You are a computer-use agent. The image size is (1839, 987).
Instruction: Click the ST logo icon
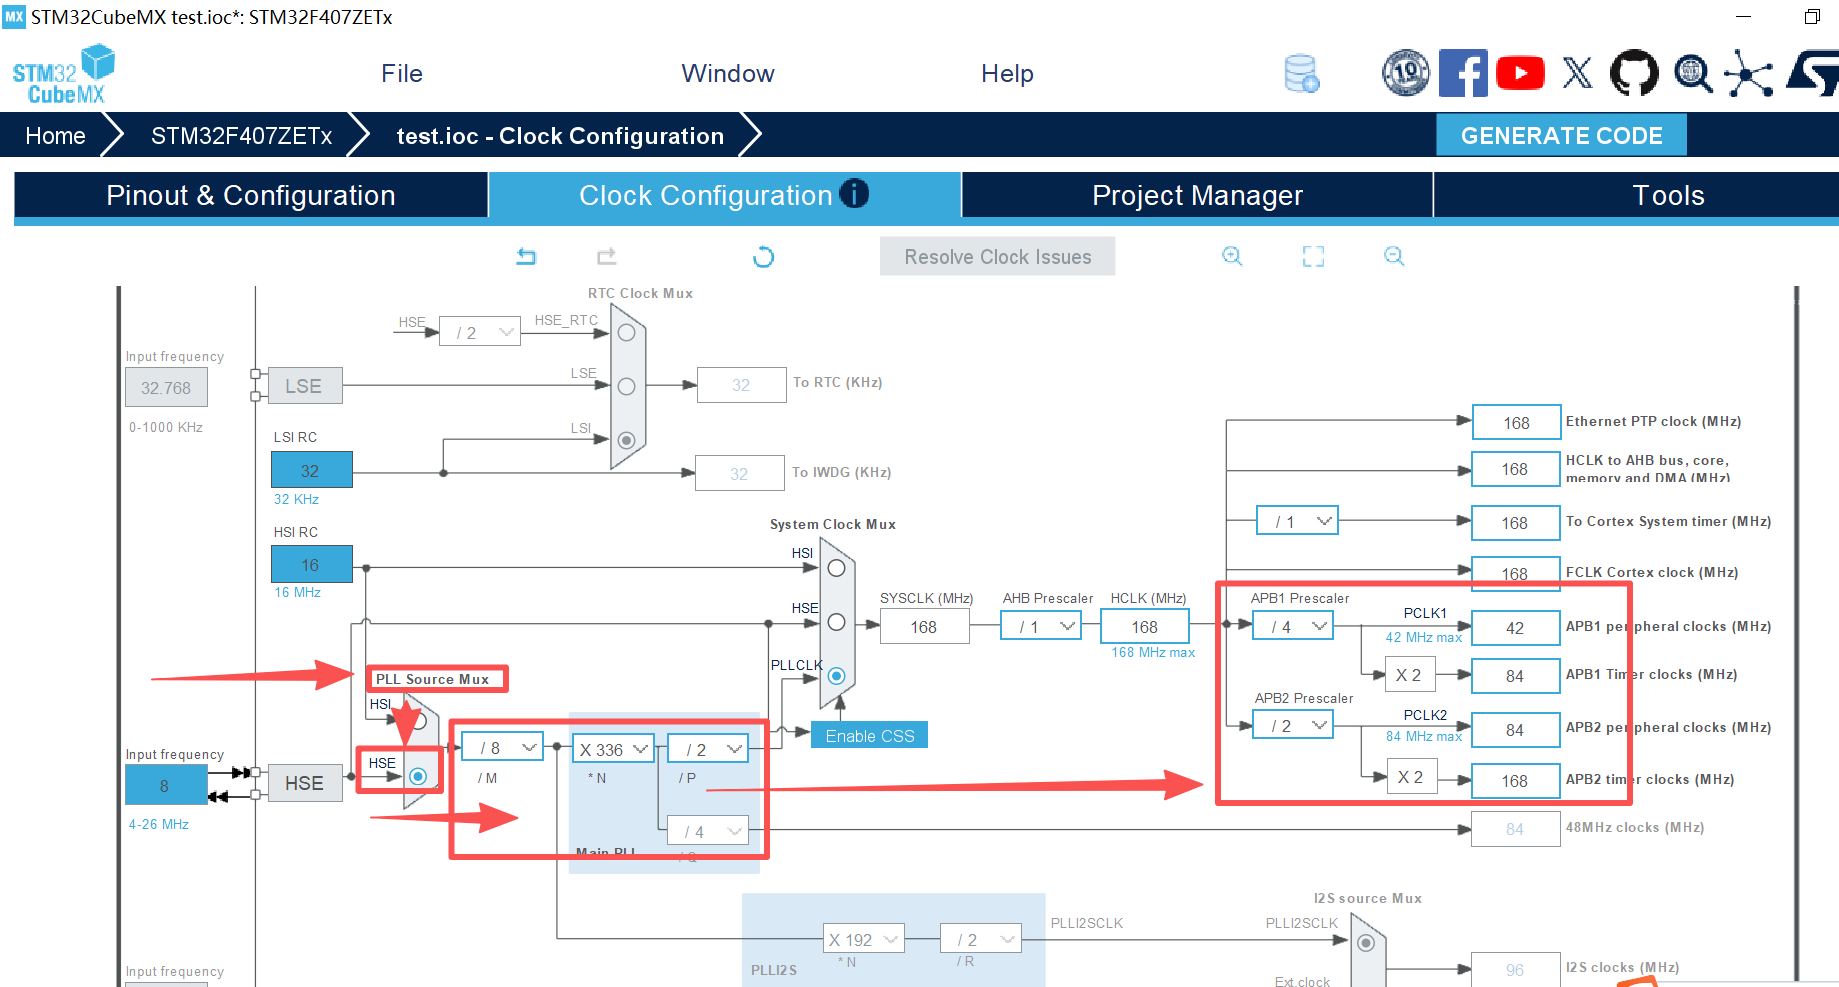tap(1812, 73)
